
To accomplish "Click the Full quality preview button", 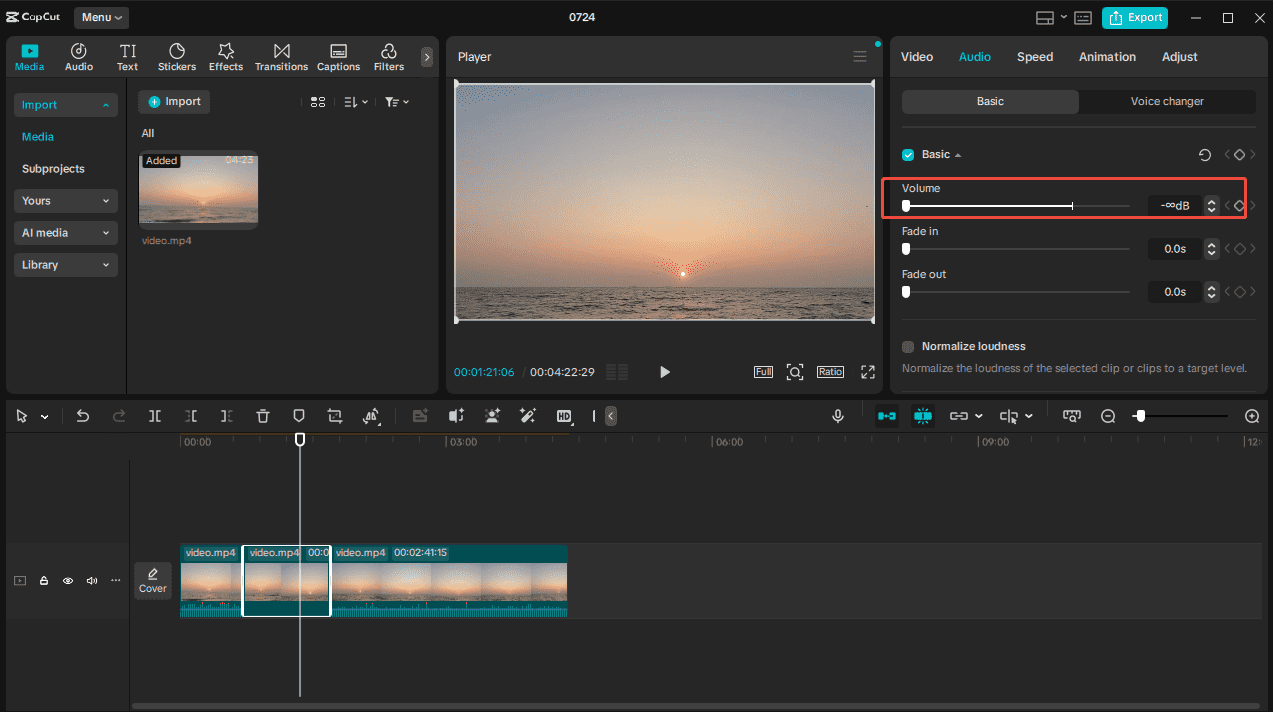I will (x=763, y=372).
